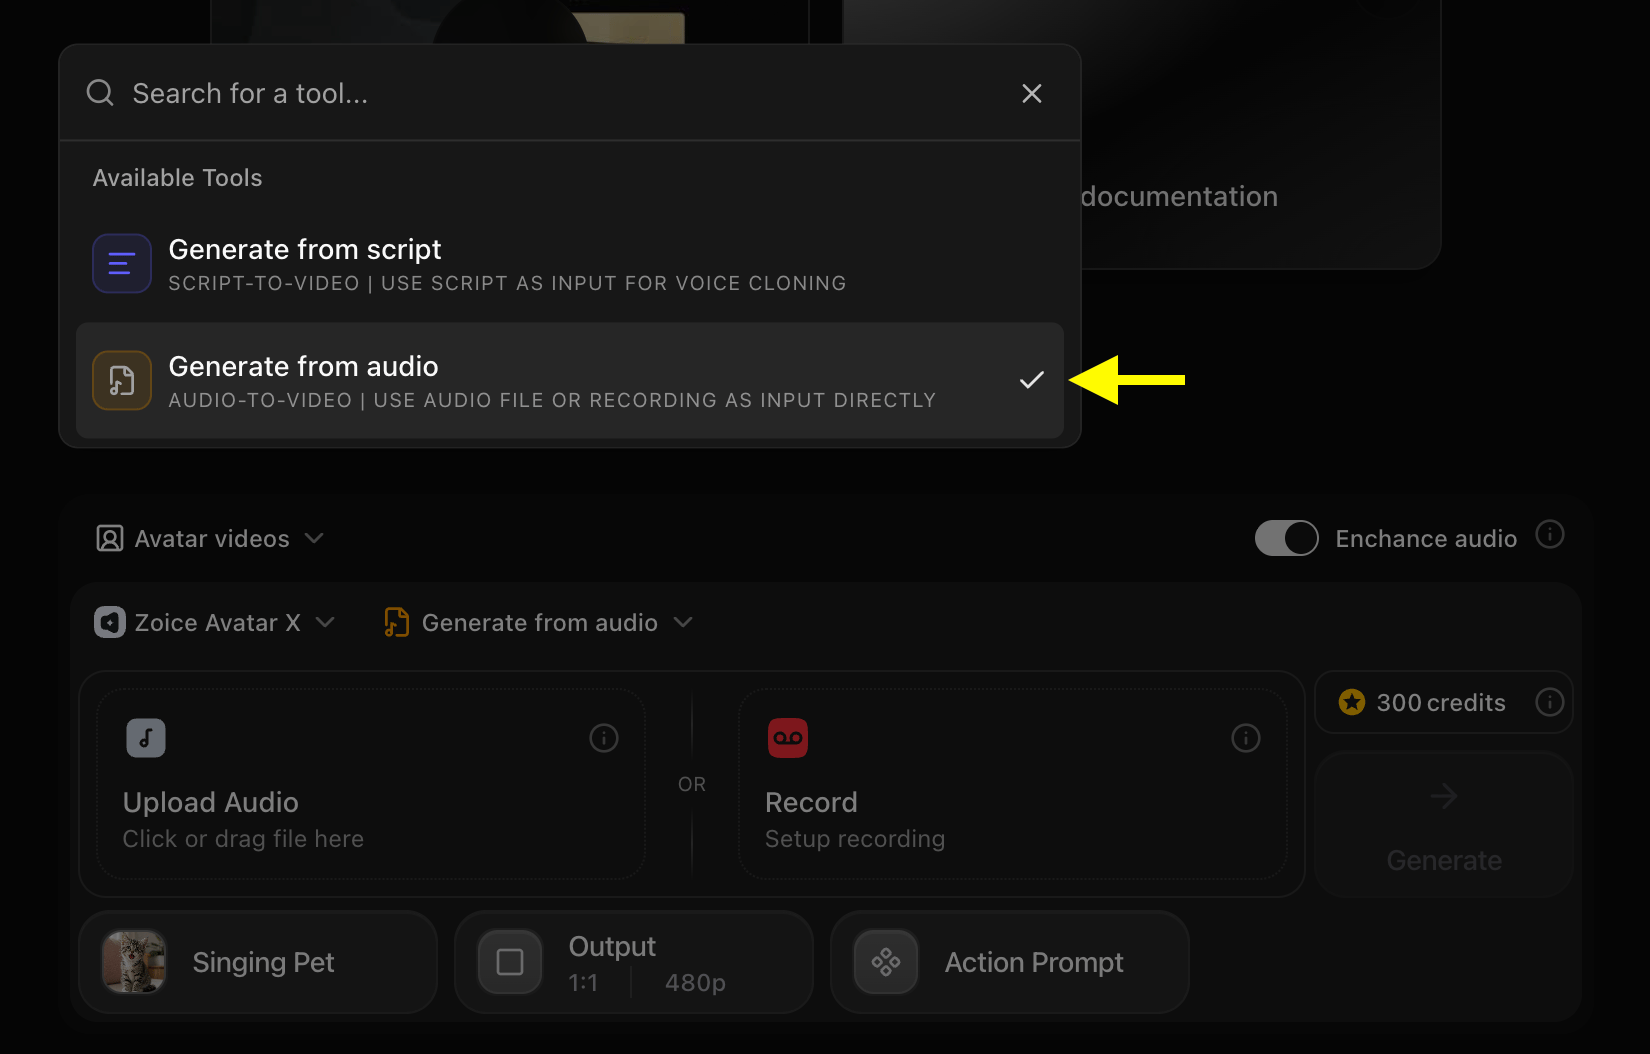The width and height of the screenshot is (1650, 1054).
Task: Click the Available Tools heading
Action: coord(178,178)
